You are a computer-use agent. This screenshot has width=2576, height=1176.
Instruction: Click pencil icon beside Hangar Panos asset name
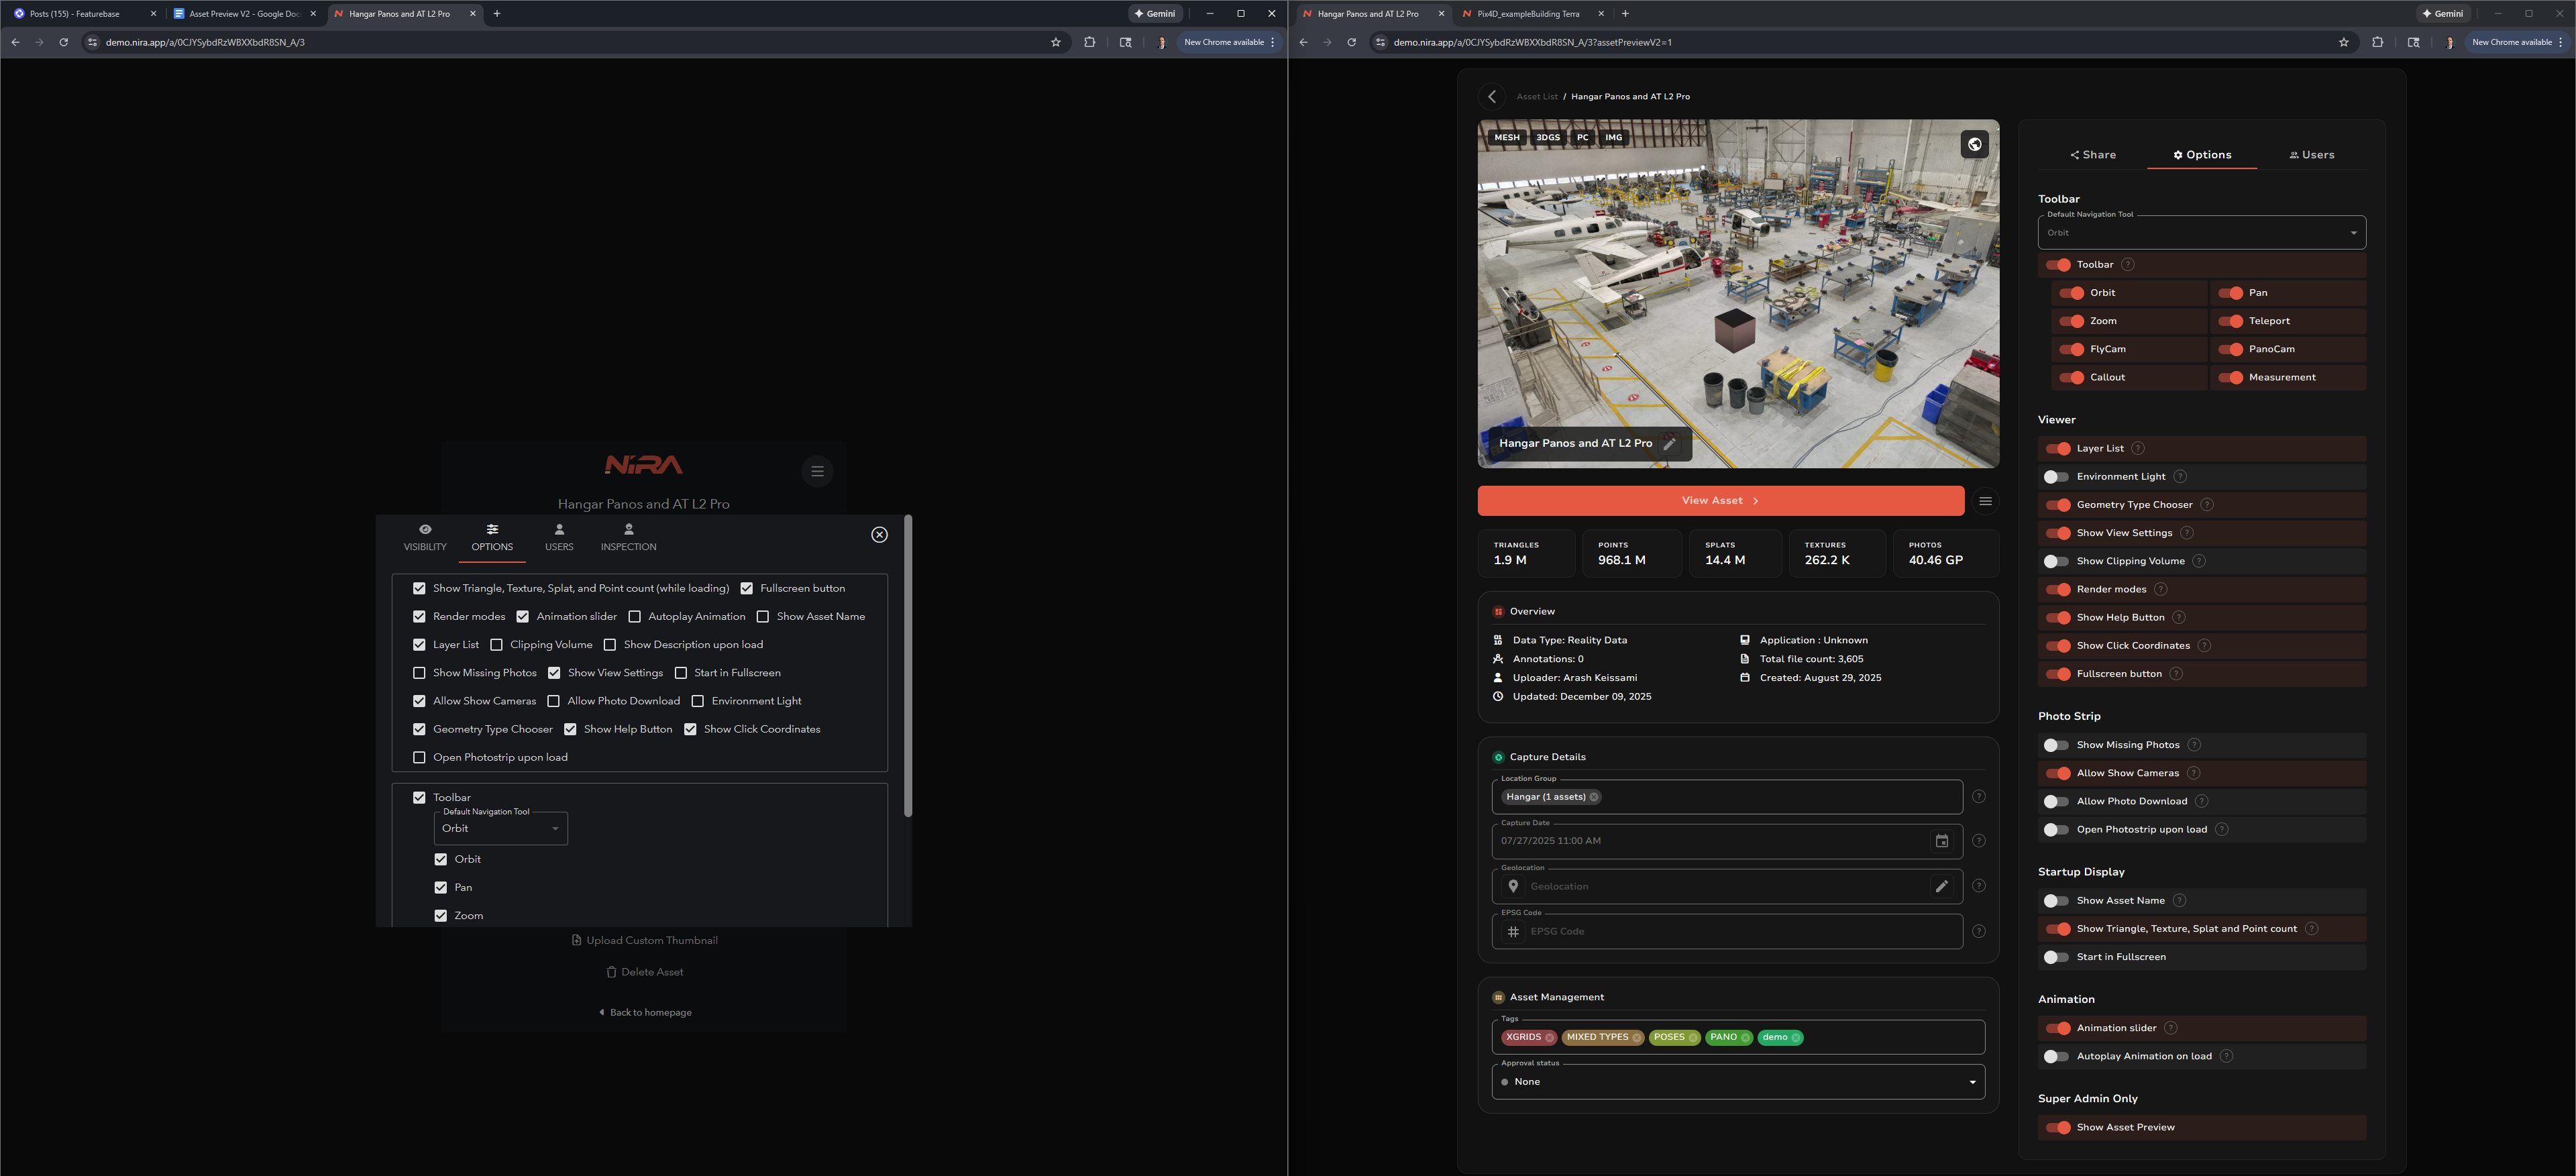[1669, 443]
